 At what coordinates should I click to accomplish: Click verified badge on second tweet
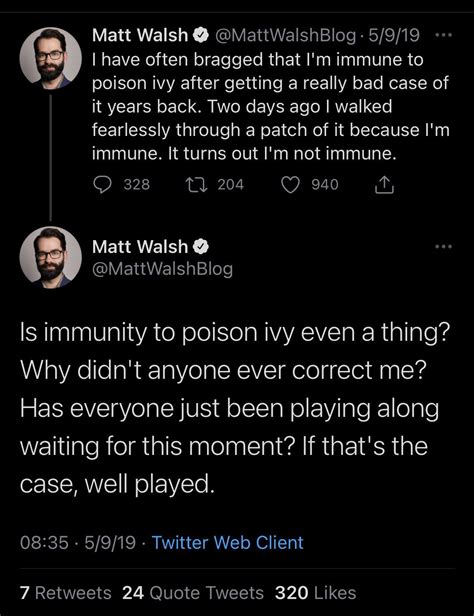[201, 247]
